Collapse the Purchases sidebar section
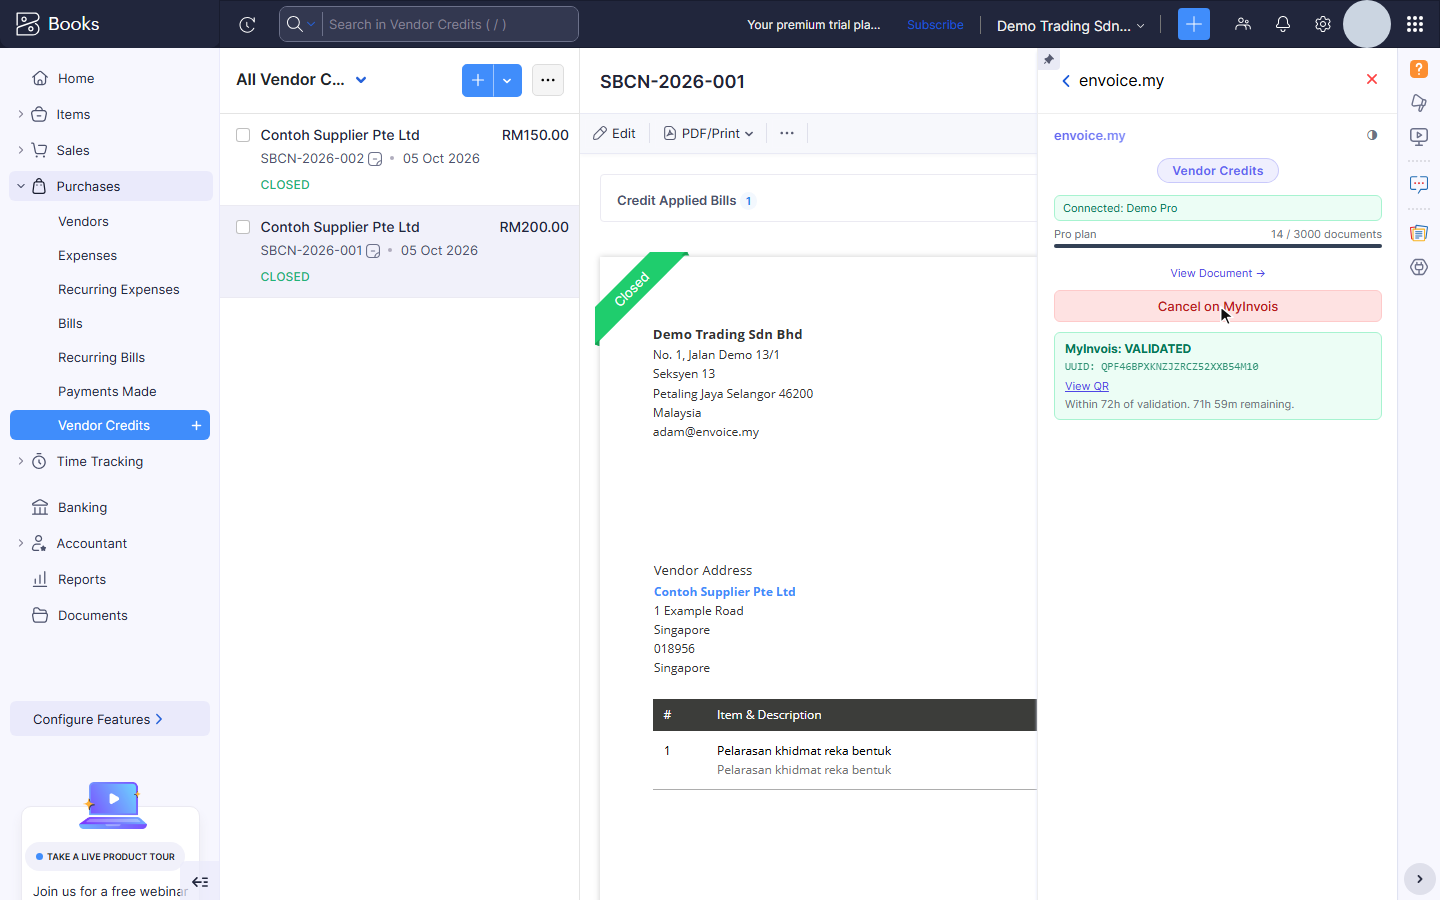The width and height of the screenshot is (1440, 900). click(21, 186)
